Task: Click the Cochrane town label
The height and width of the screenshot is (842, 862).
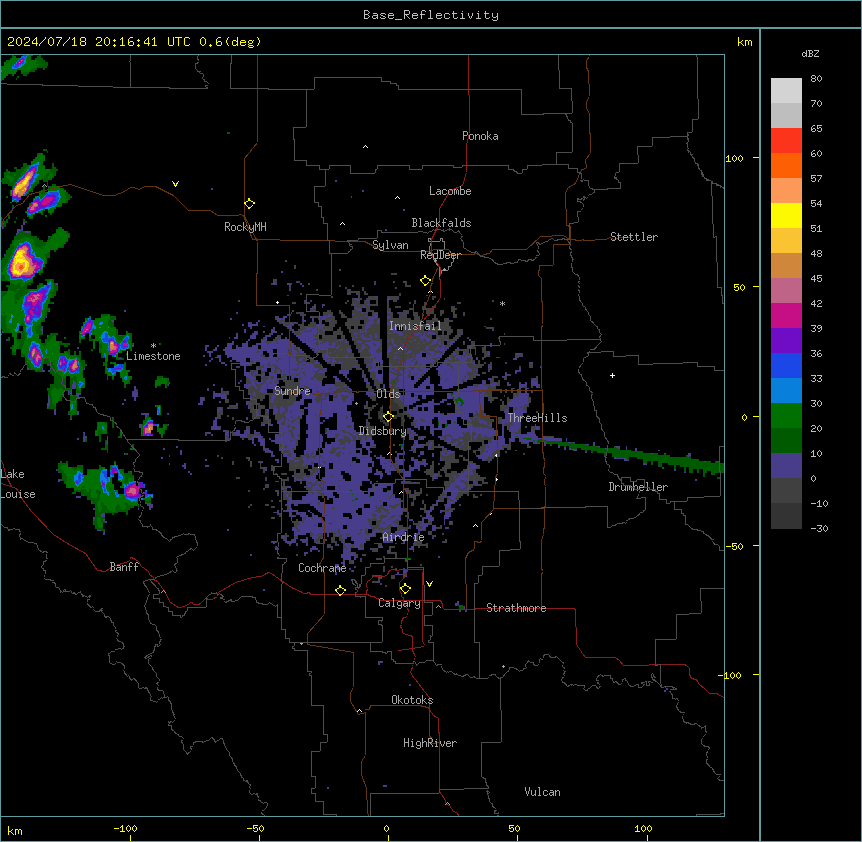Action: pyautogui.click(x=322, y=568)
